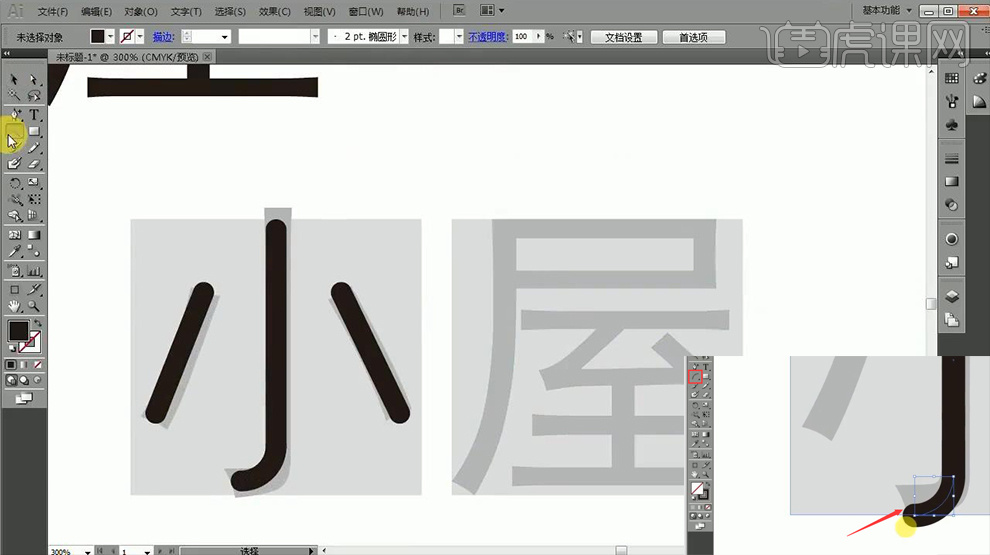Click the large fill color swatch in toolbox
990x555 pixels.
coord(18,331)
